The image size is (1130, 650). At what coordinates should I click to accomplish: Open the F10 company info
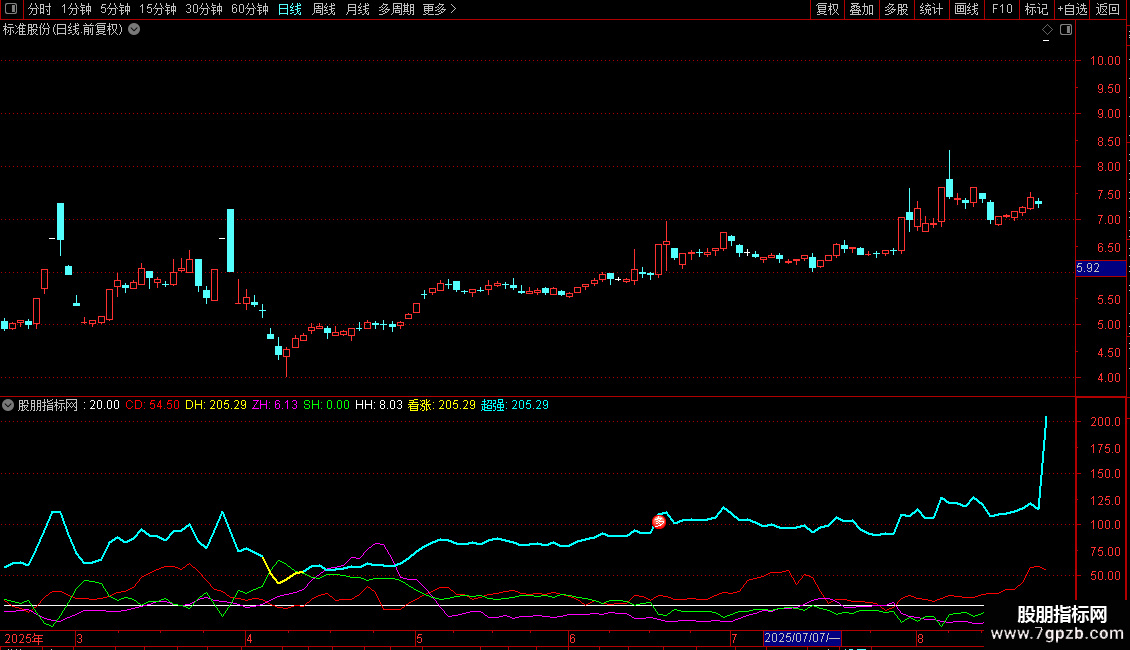tap(1001, 9)
